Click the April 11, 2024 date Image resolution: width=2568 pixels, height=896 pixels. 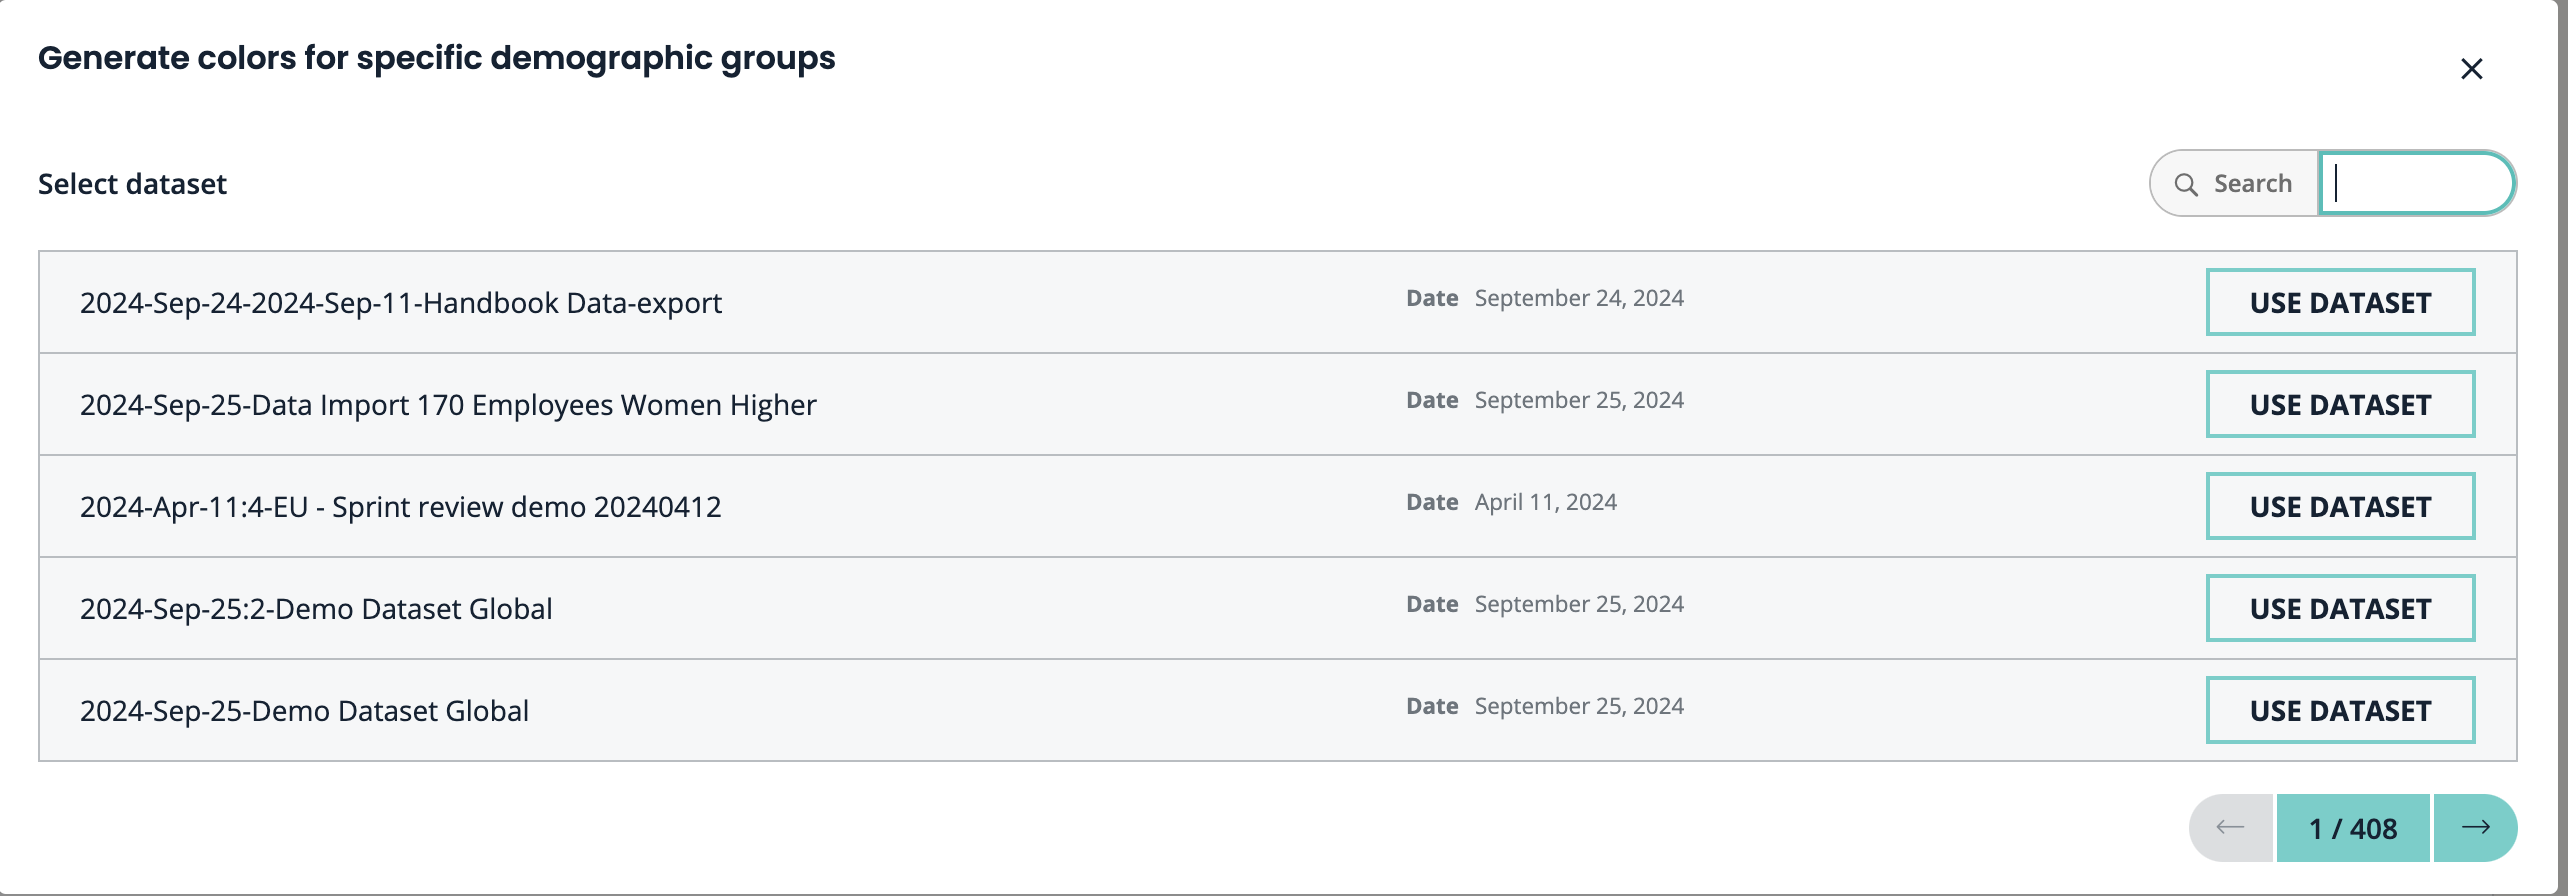[x=1545, y=502]
